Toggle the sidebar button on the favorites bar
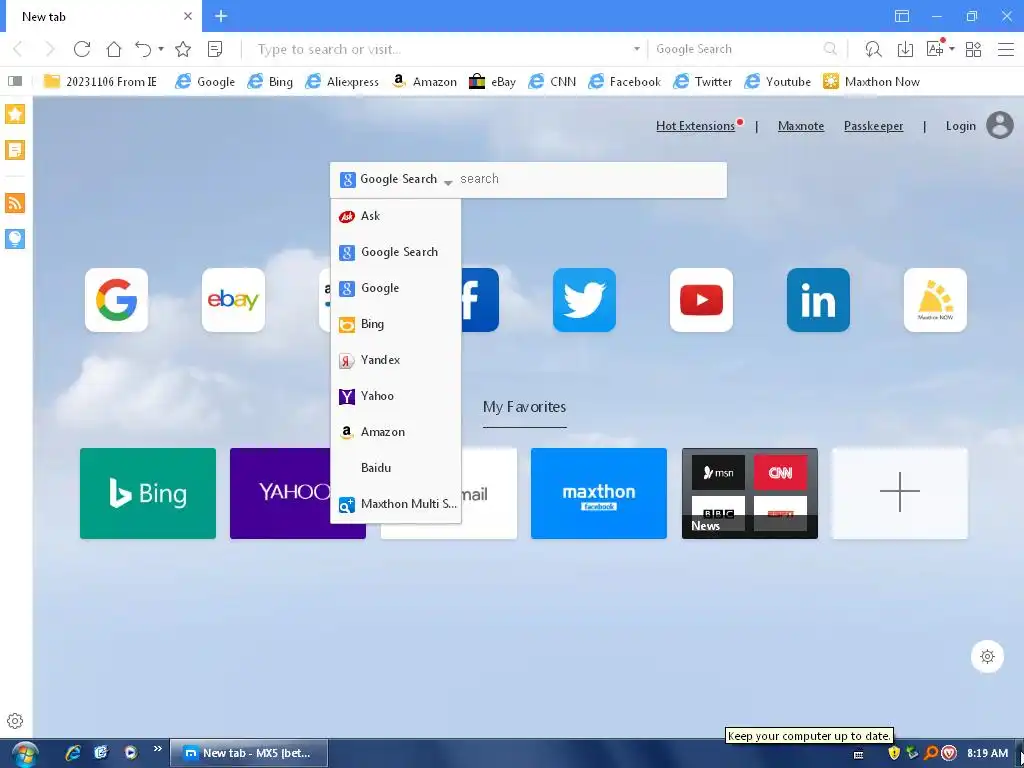 14,81
